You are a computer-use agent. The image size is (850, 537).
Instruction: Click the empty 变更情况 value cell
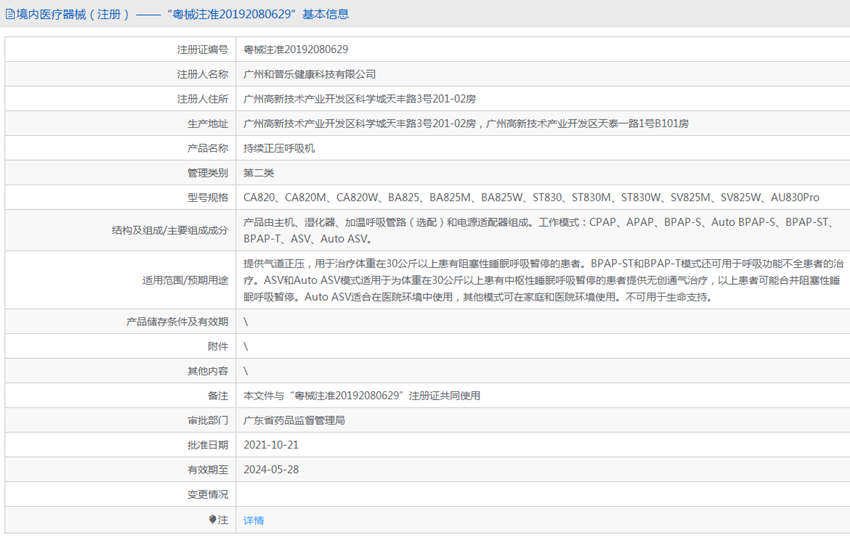[x=543, y=494]
